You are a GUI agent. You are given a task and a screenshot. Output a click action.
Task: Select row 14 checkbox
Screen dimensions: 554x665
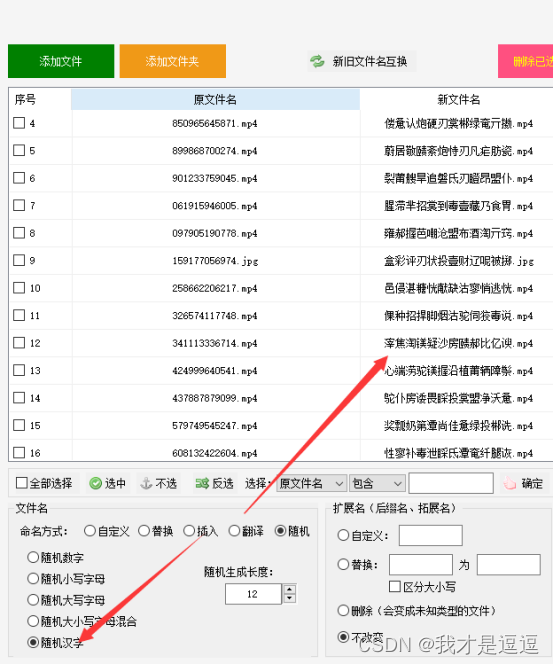[x=19, y=398]
